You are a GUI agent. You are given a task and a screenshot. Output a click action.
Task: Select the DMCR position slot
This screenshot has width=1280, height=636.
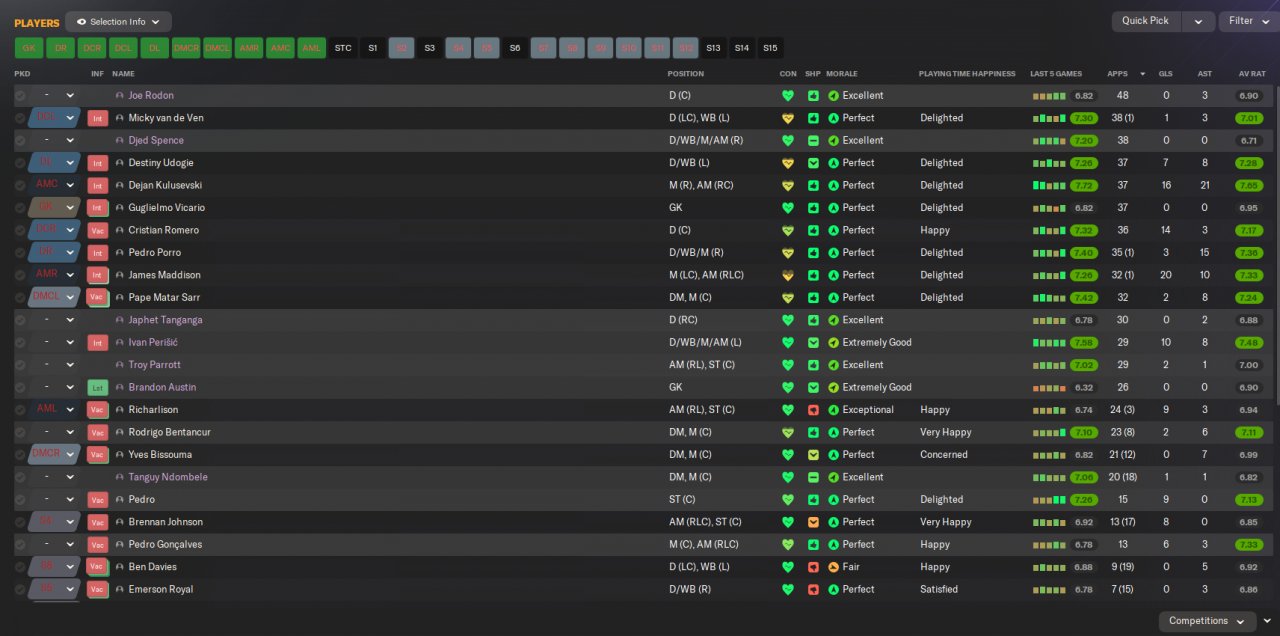coord(186,48)
